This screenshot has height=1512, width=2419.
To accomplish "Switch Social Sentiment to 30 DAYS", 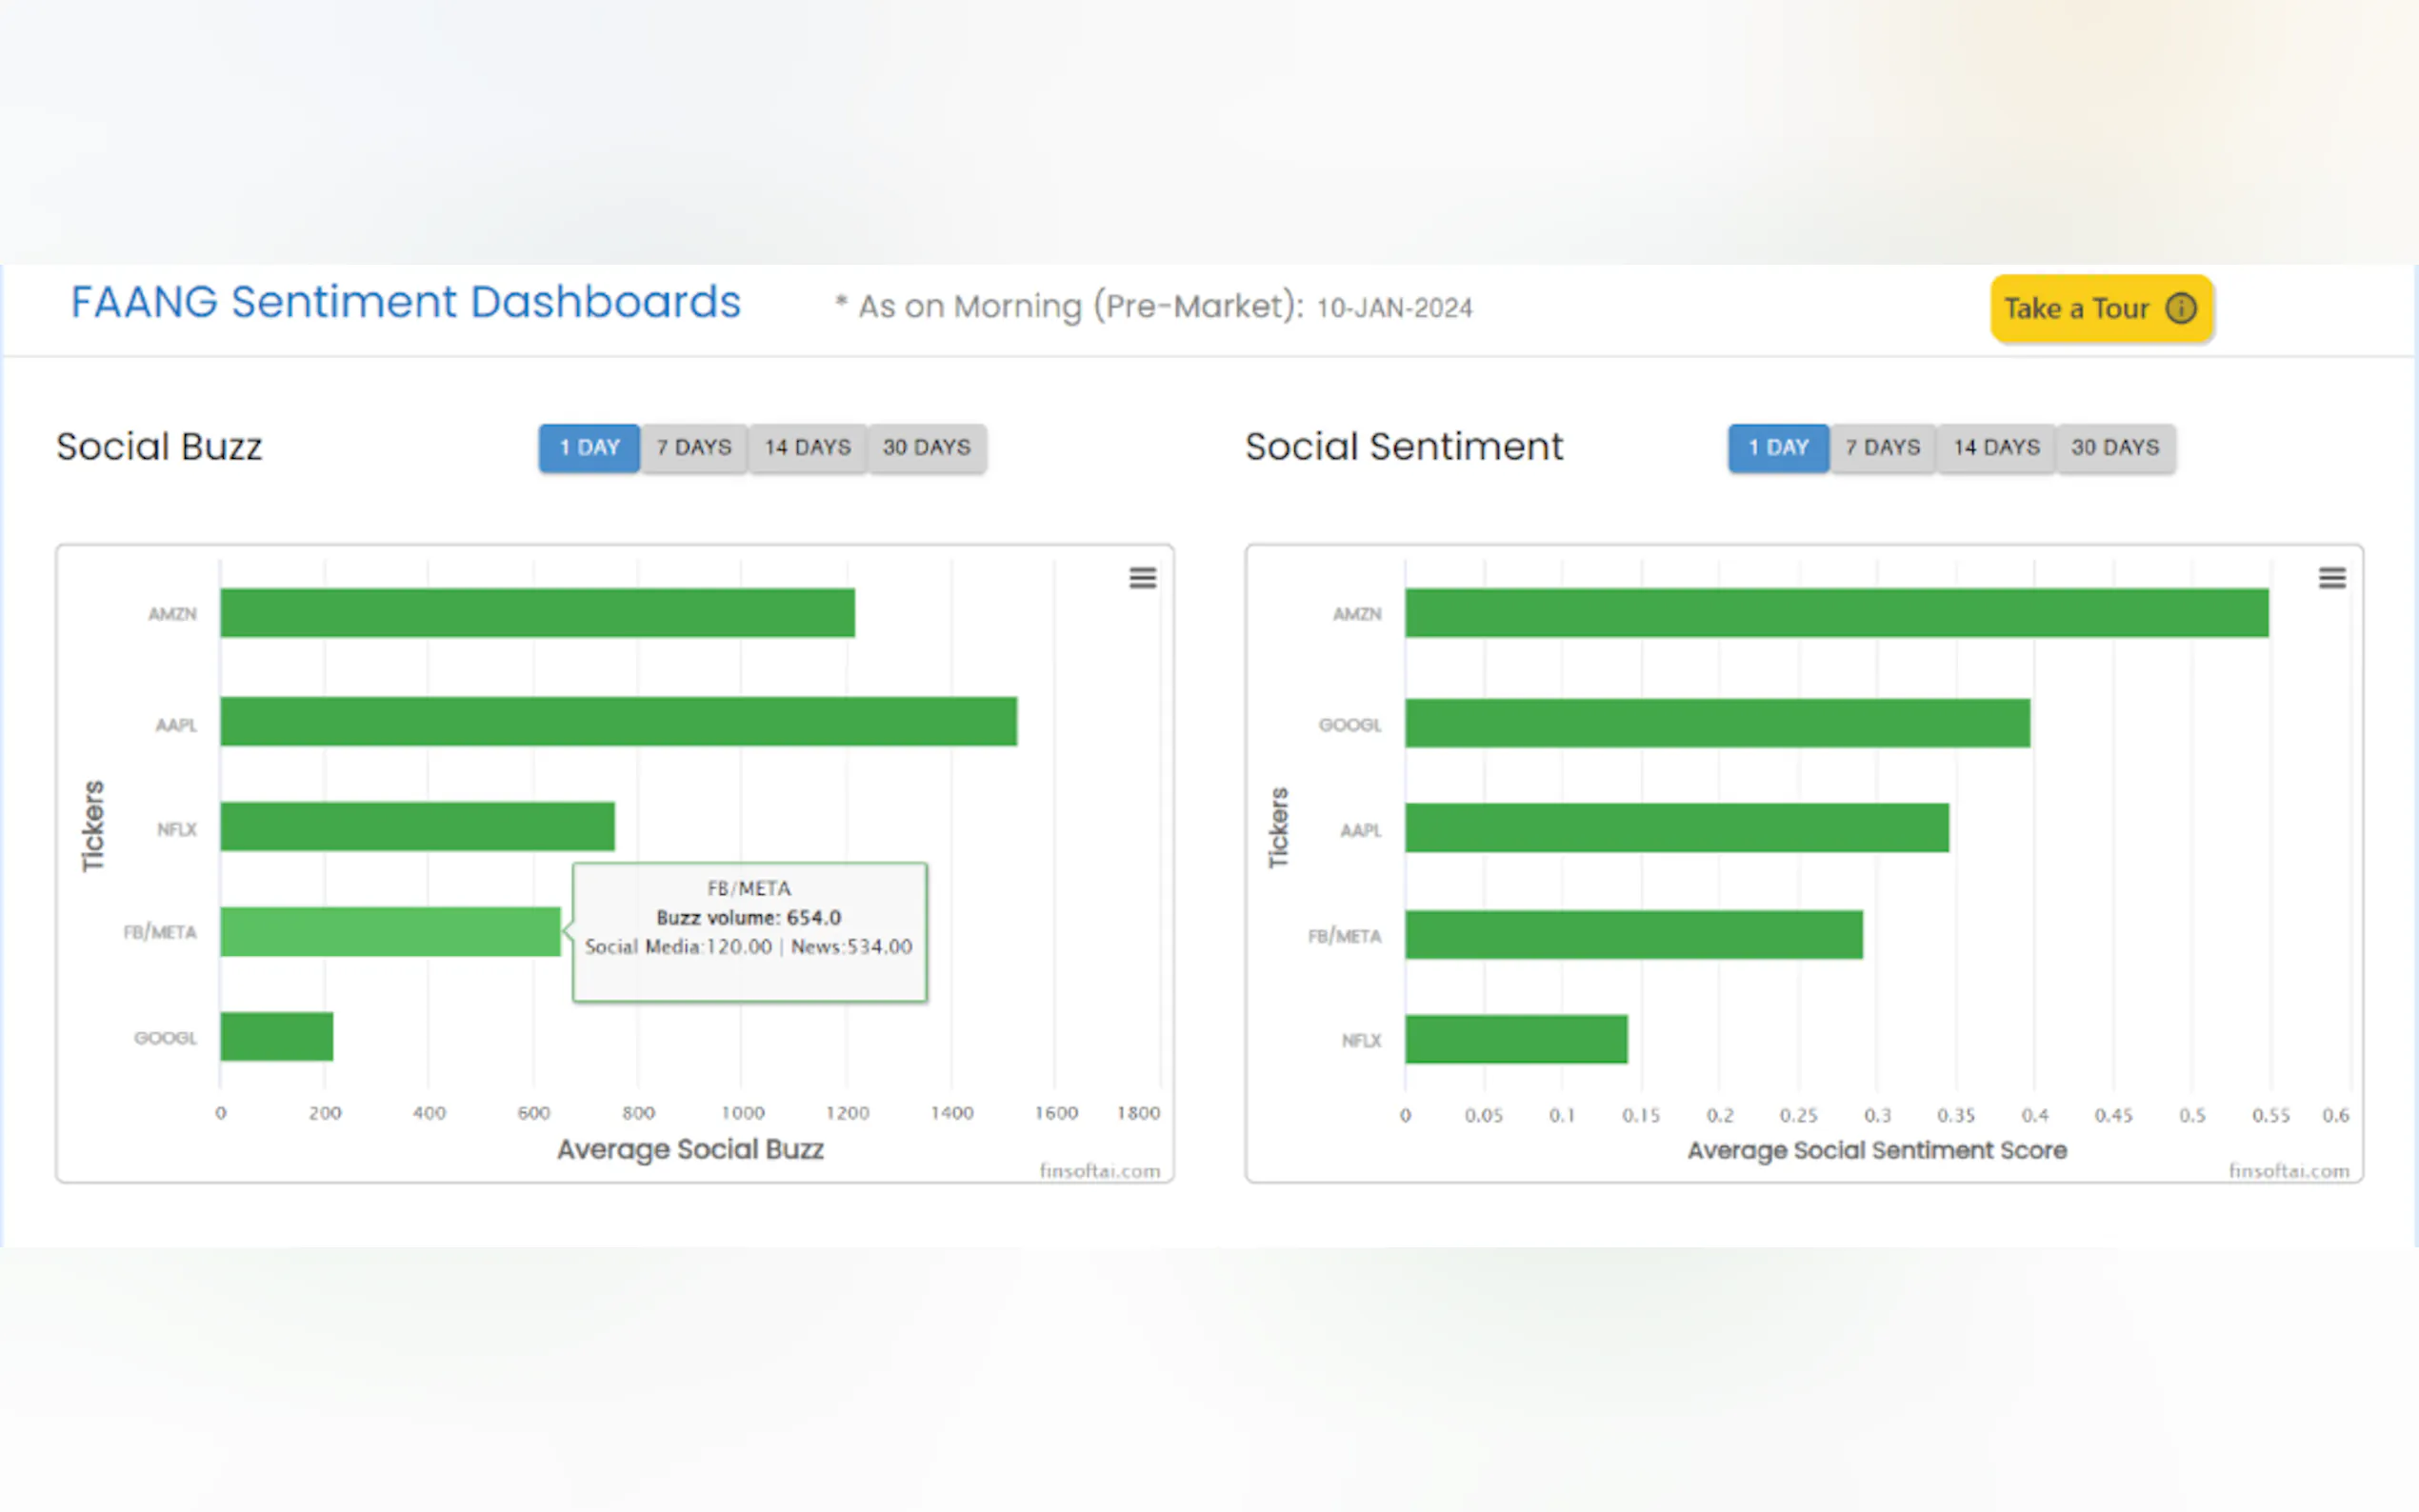I will click(x=2115, y=447).
